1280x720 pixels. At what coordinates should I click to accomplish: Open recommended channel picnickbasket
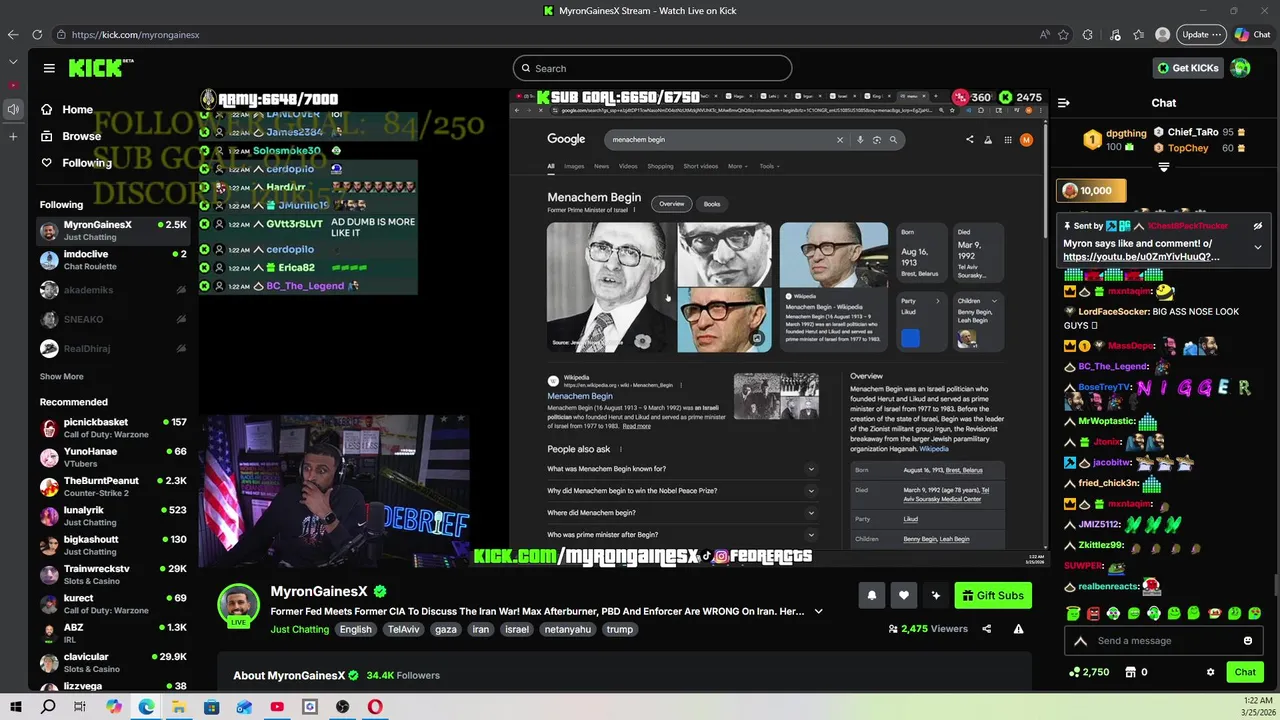point(113,428)
